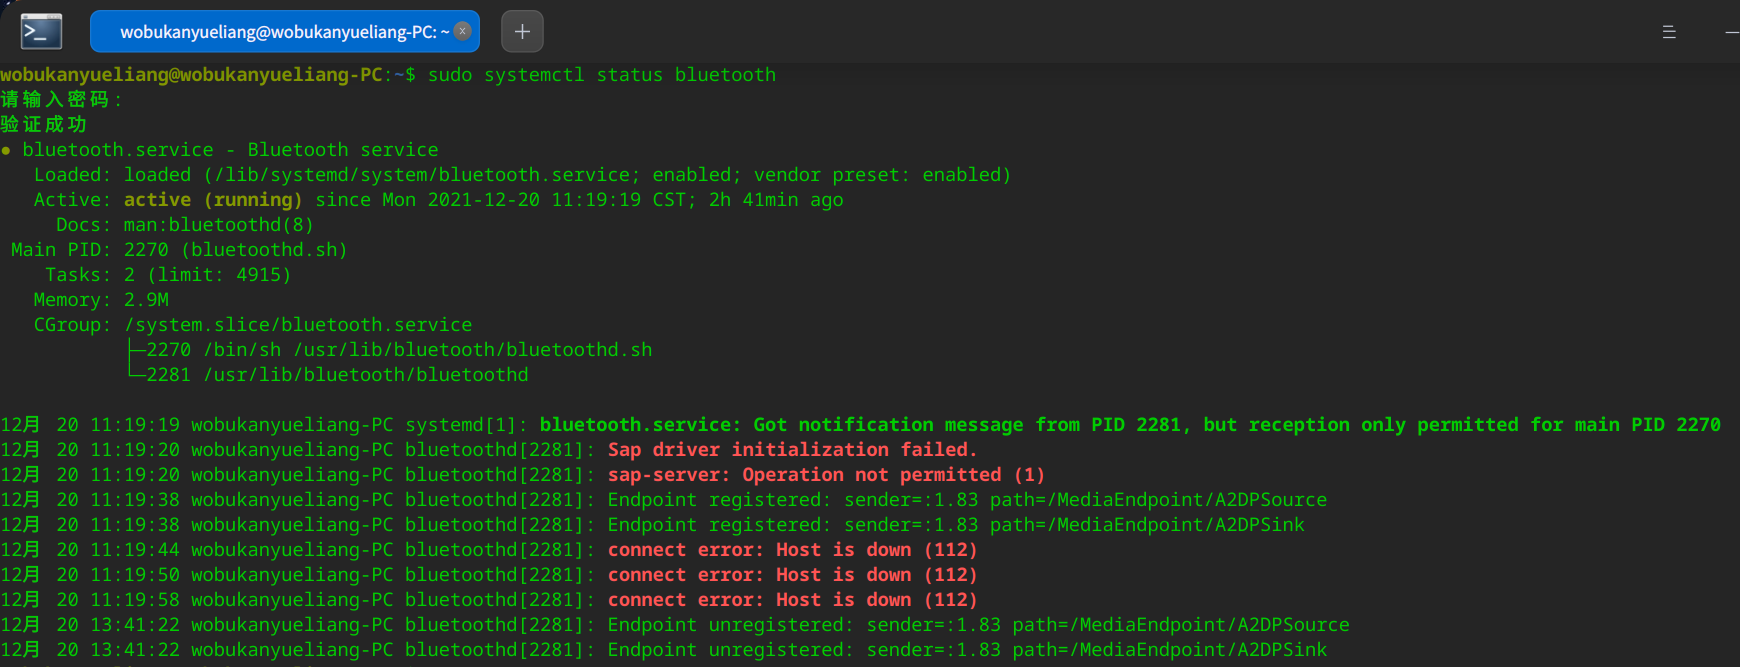
Task: Click the sap-server Operation not permitted error
Action: pyautogui.click(x=825, y=475)
